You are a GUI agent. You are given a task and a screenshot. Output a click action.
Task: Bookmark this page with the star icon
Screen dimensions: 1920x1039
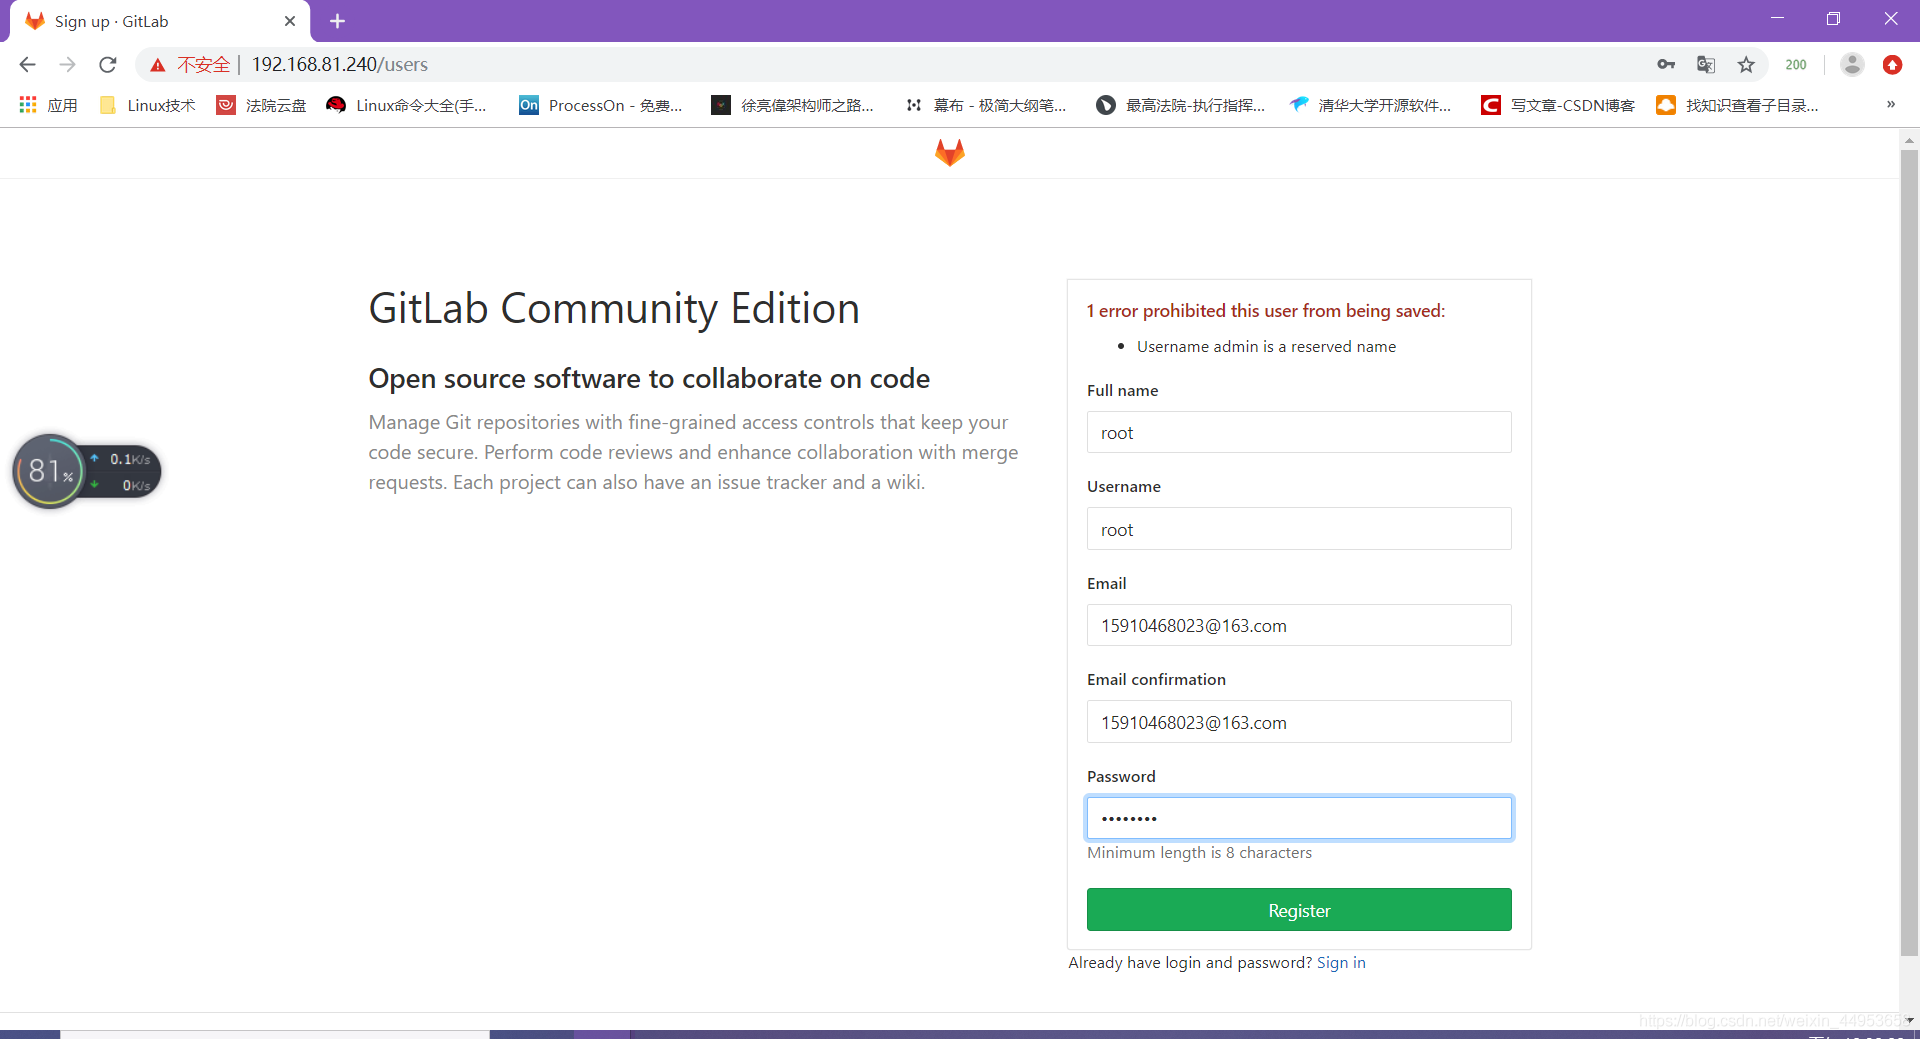(x=1746, y=65)
